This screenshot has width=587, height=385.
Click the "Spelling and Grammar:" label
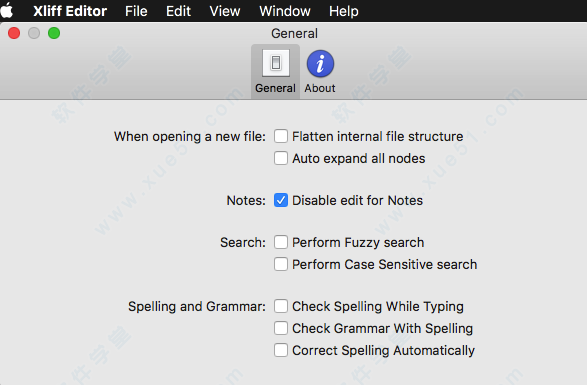[x=197, y=307]
